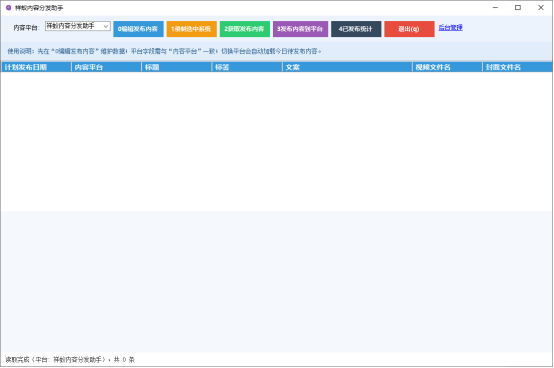The image size is (554, 368).
Task: Click the purple app icon in title bar
Action: (x=8, y=7)
